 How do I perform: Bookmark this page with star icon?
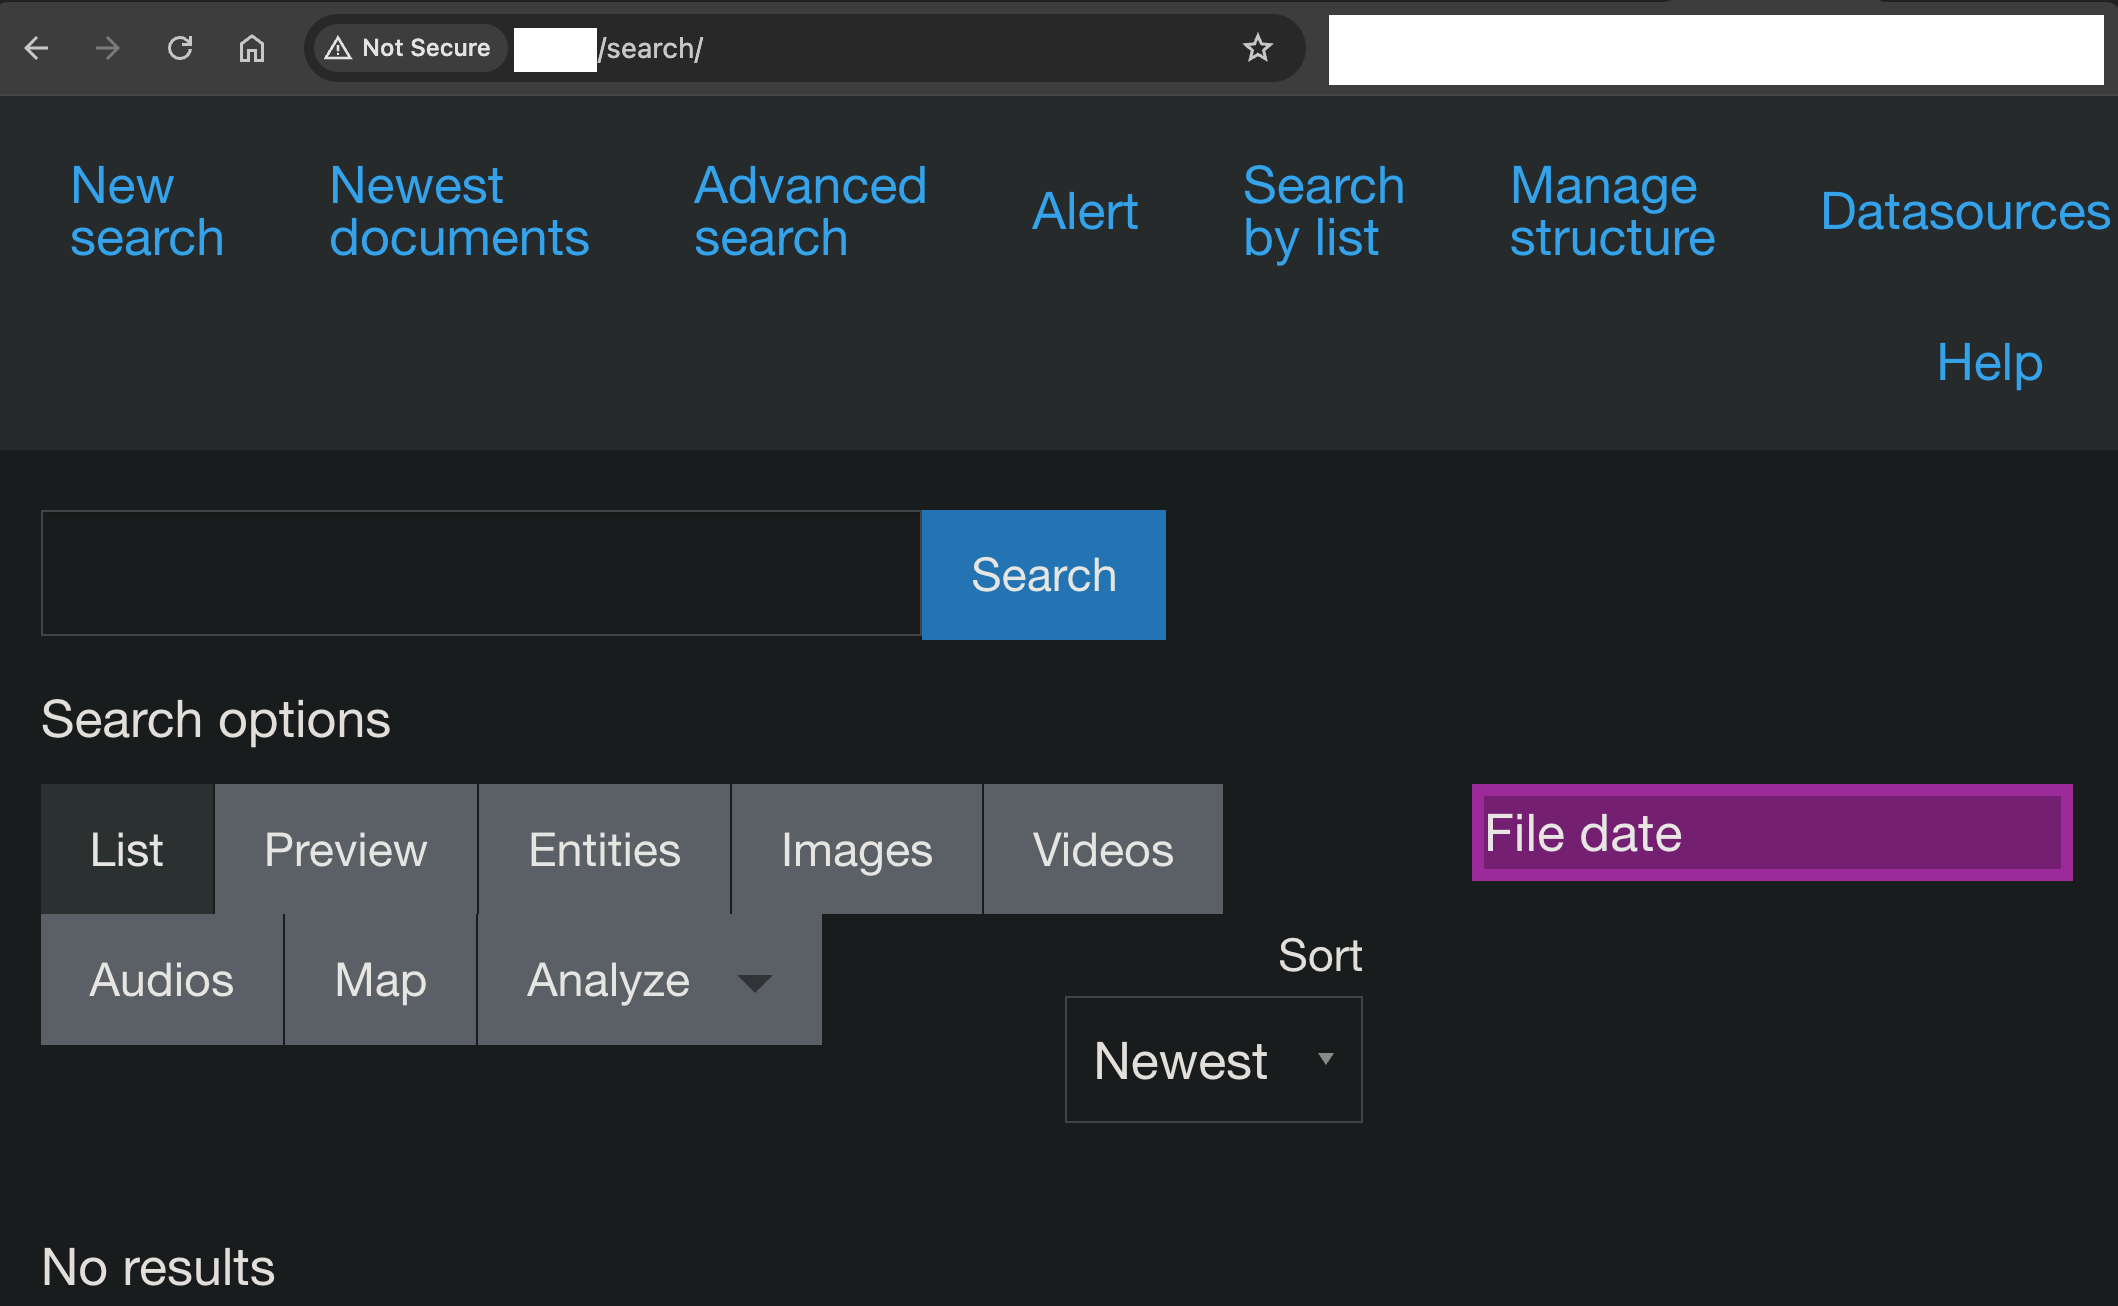pyautogui.click(x=1257, y=48)
